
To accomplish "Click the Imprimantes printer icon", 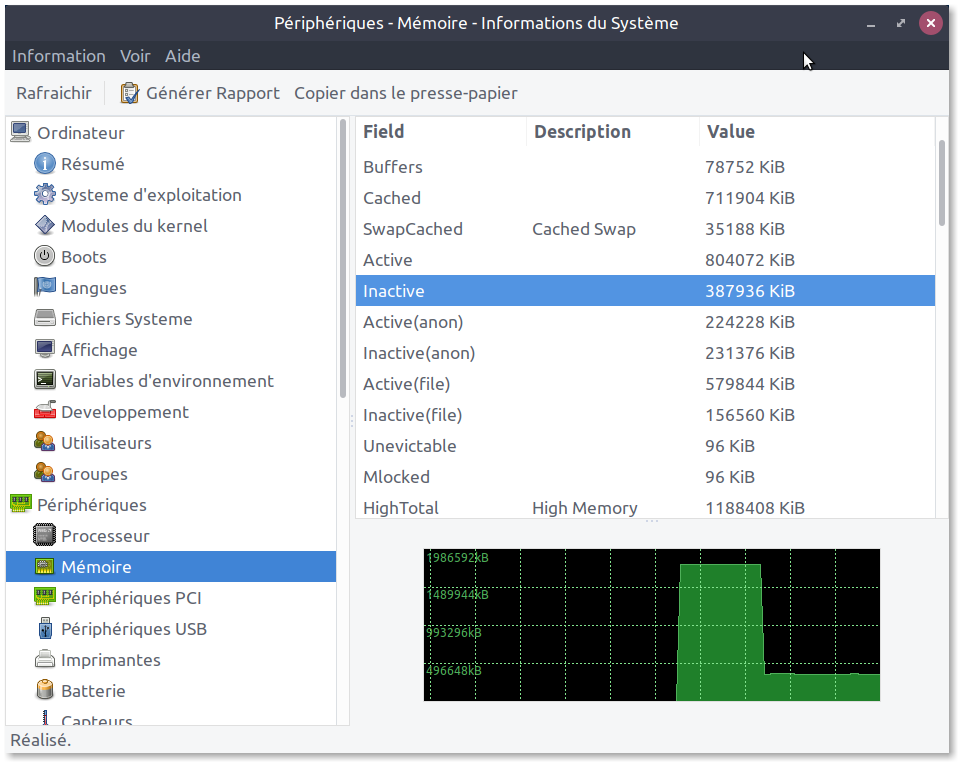I will click(x=44, y=660).
